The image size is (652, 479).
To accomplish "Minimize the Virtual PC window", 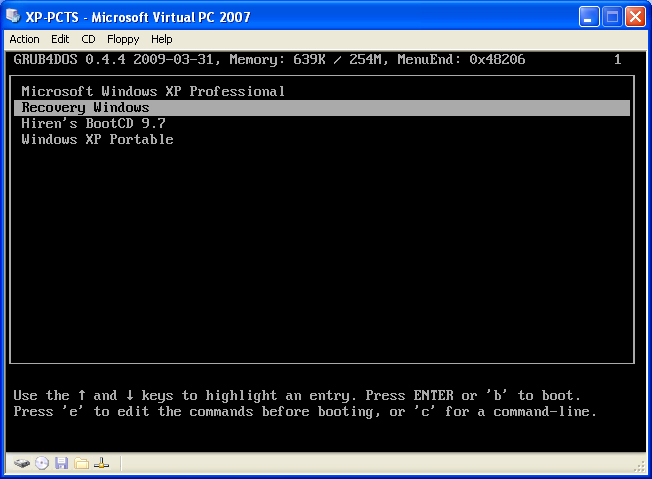I will click(589, 17).
